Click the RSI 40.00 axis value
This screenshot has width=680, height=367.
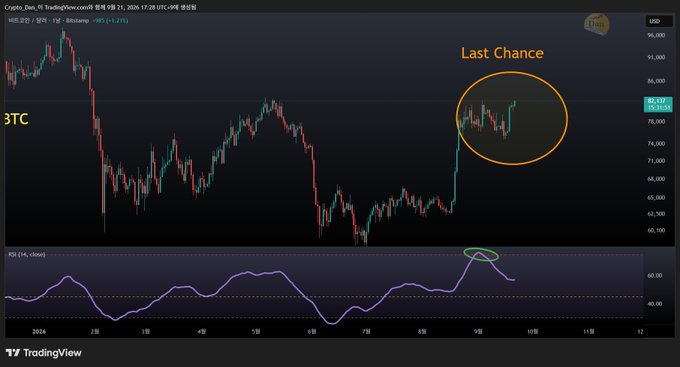(655, 304)
